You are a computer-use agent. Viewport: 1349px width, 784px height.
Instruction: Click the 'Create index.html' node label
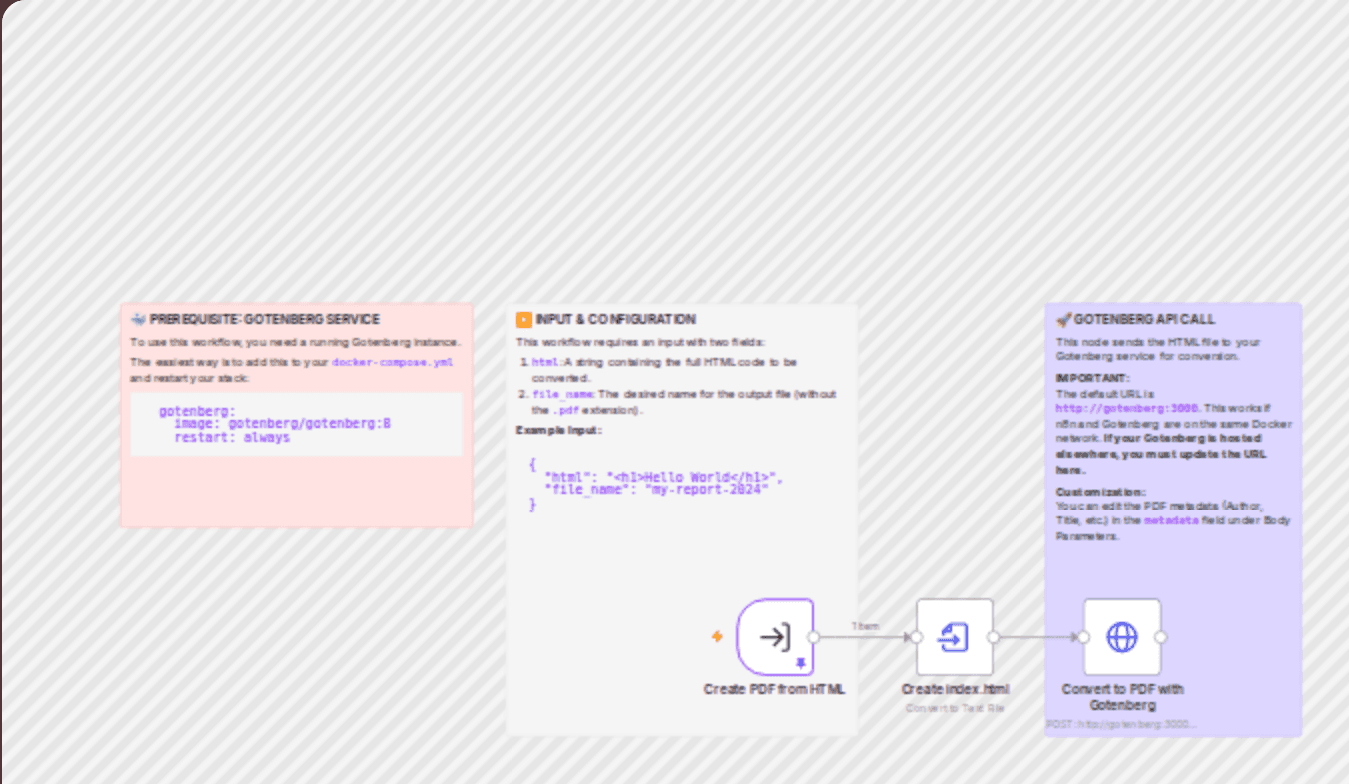point(955,689)
